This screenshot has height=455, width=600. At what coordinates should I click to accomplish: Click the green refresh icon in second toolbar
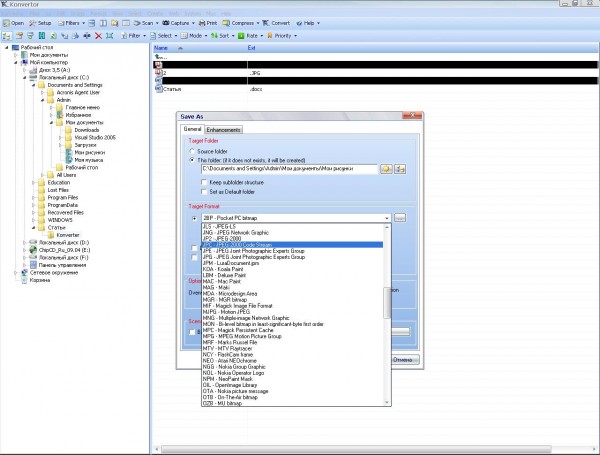53,36
